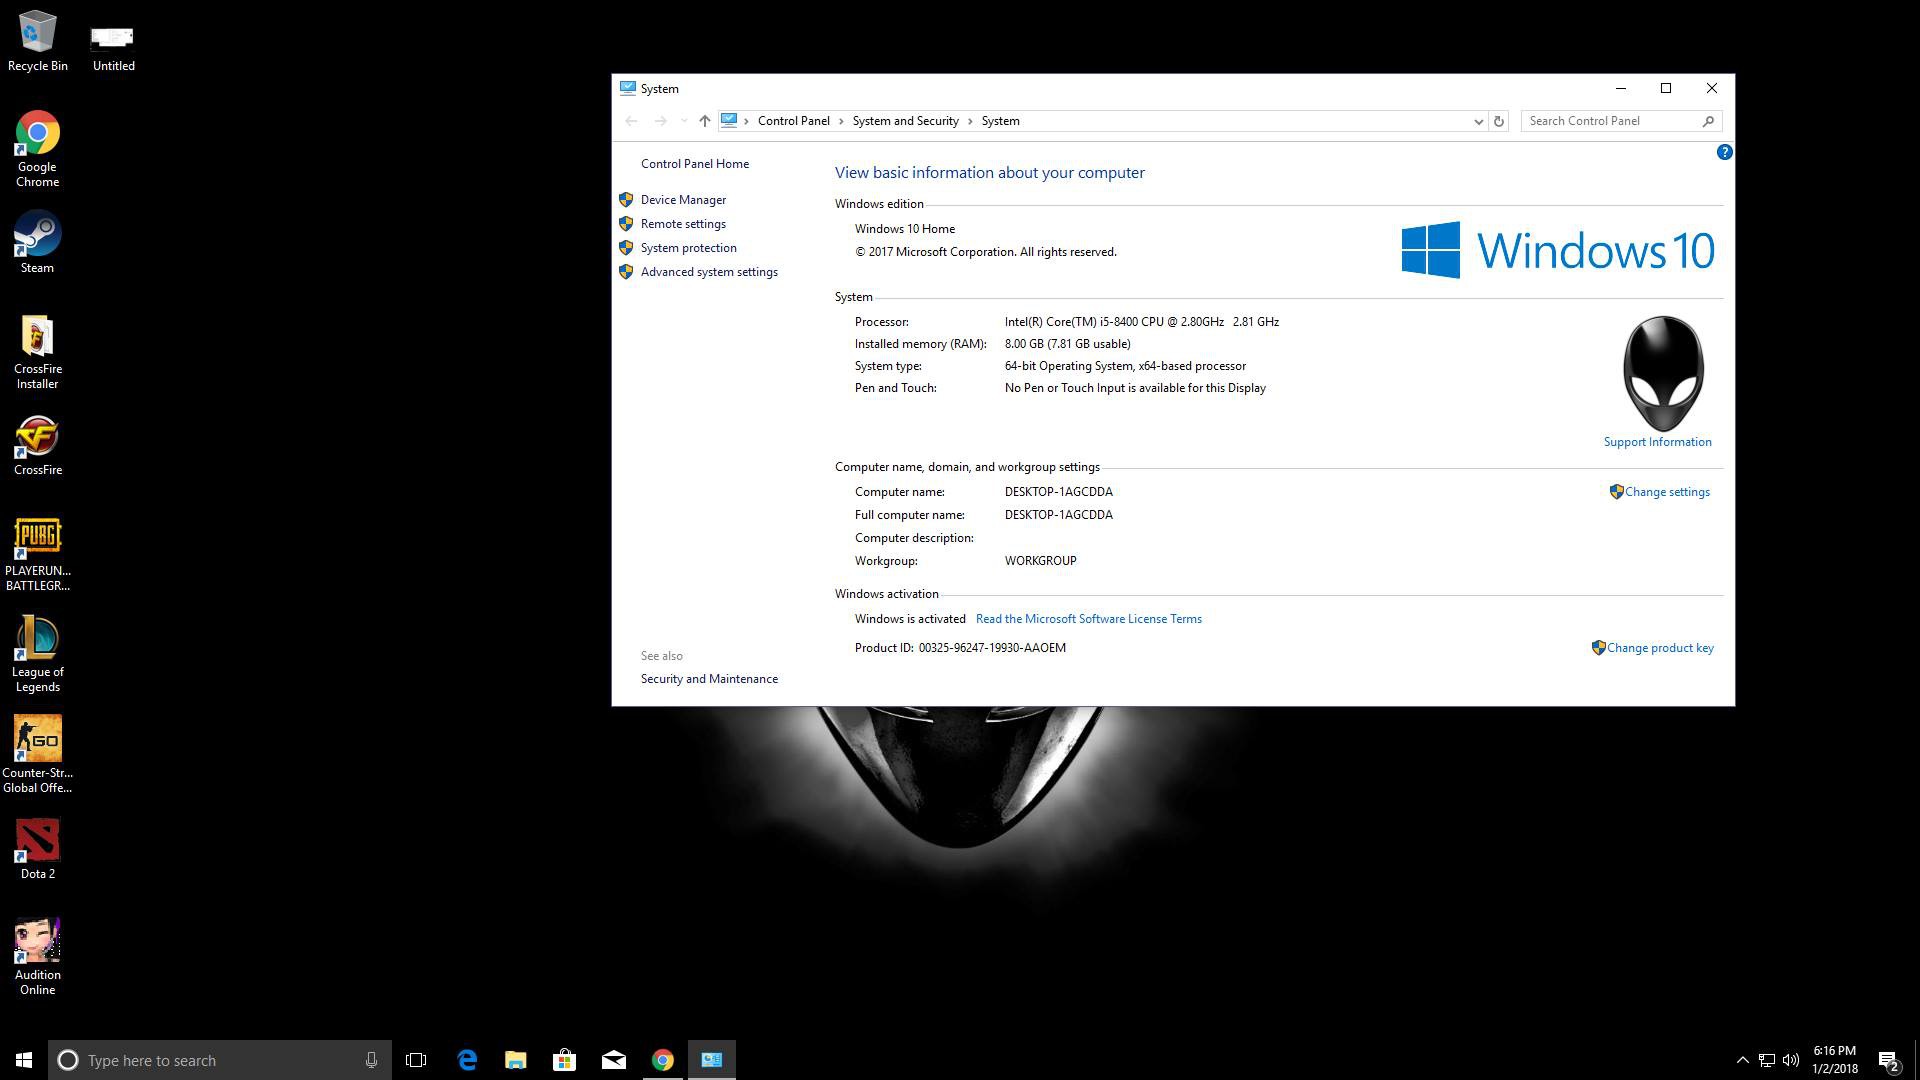
Task: Click the volume icon in system tray
Action: point(1791,1060)
